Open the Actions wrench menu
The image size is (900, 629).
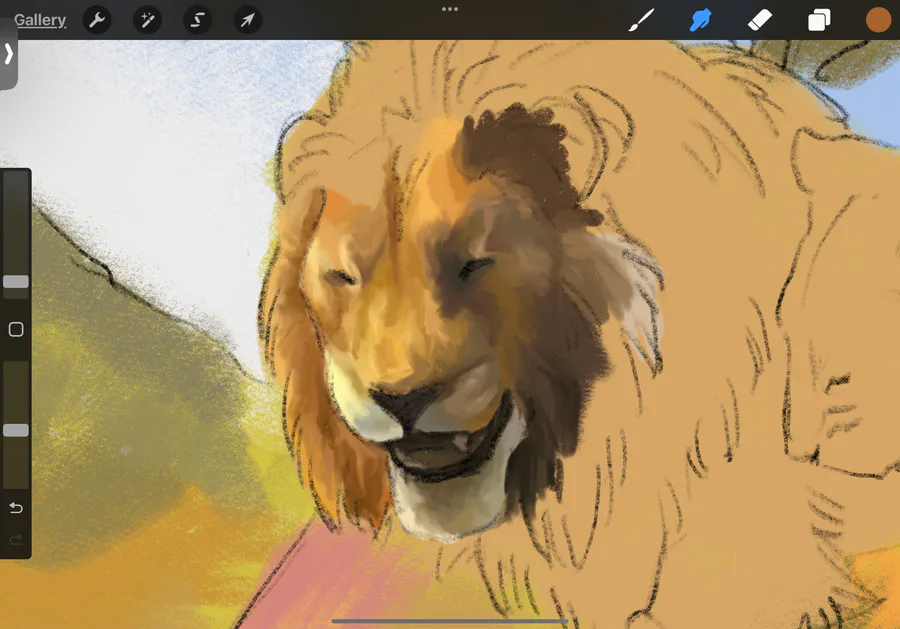tap(97, 20)
